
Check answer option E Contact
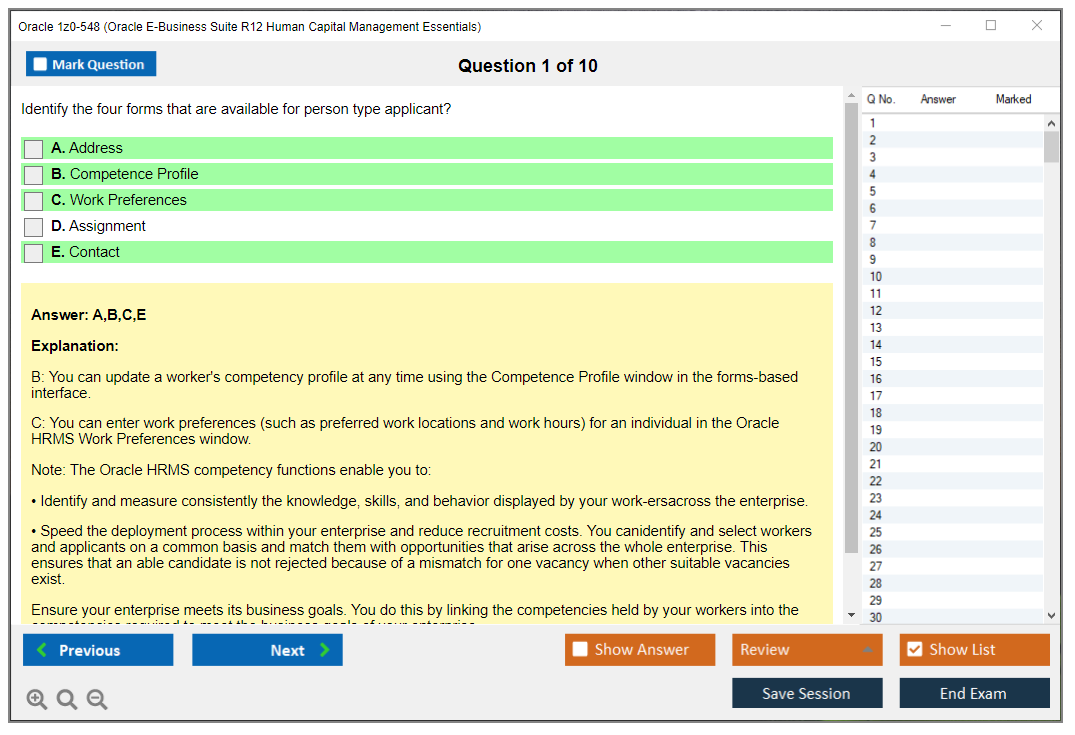click(x=32, y=252)
